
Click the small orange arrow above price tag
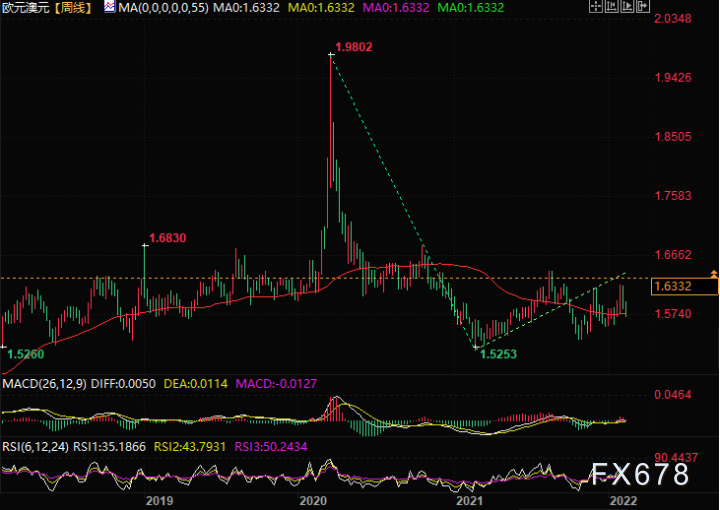pos(714,274)
